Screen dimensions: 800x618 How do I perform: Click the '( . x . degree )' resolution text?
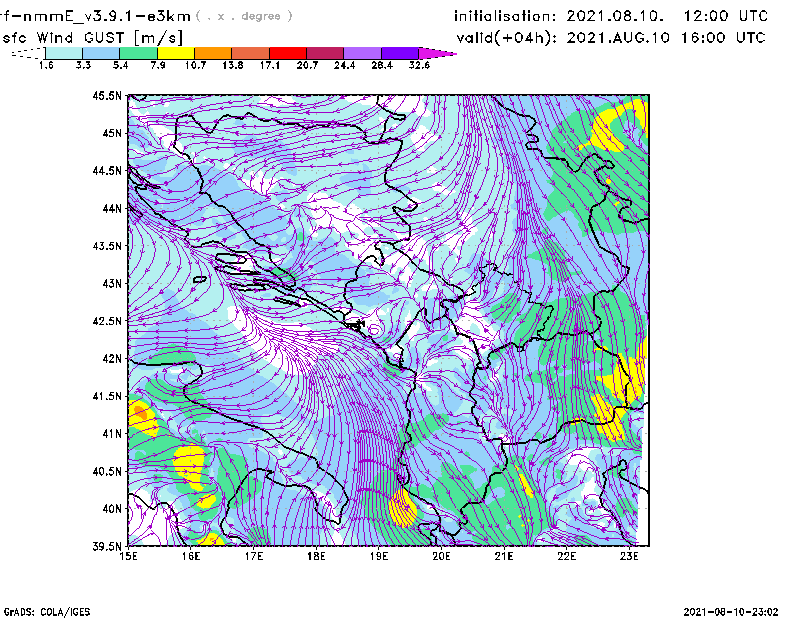pos(244,16)
